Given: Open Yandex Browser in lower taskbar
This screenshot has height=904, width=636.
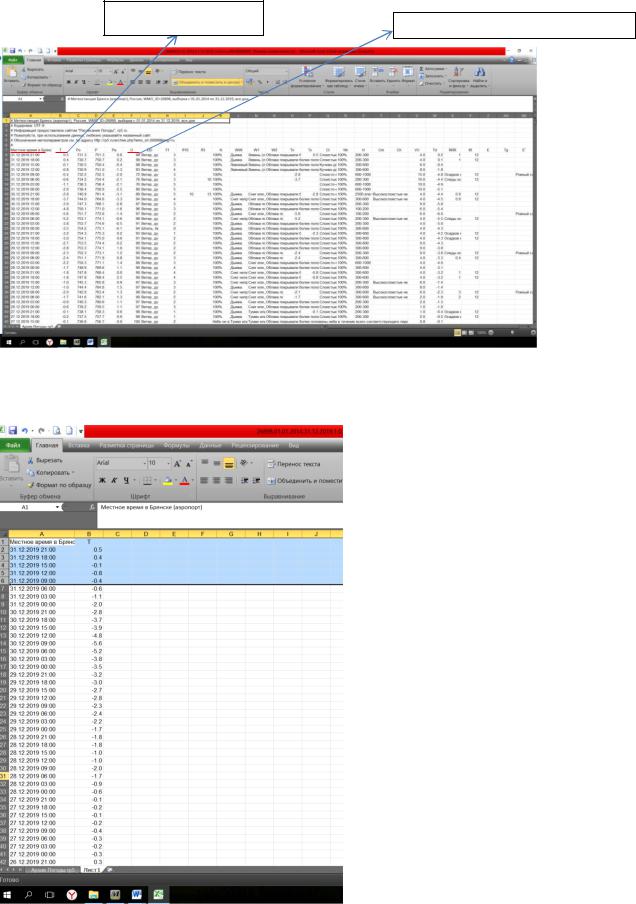Looking at the screenshot, I should point(71,895).
